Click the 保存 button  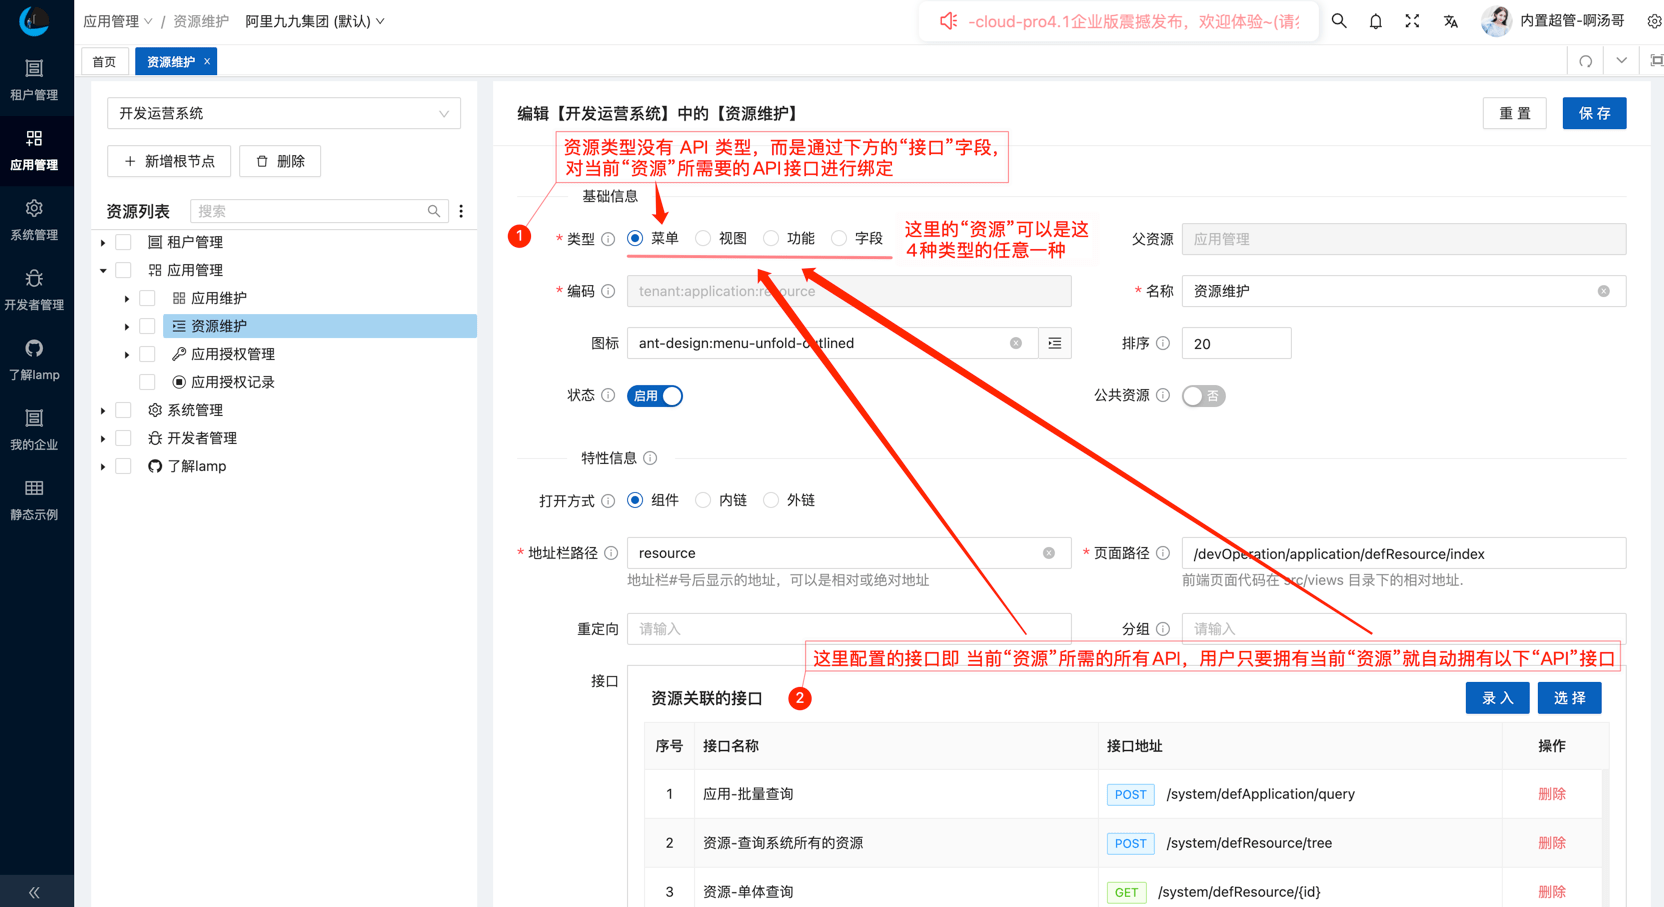(x=1594, y=114)
